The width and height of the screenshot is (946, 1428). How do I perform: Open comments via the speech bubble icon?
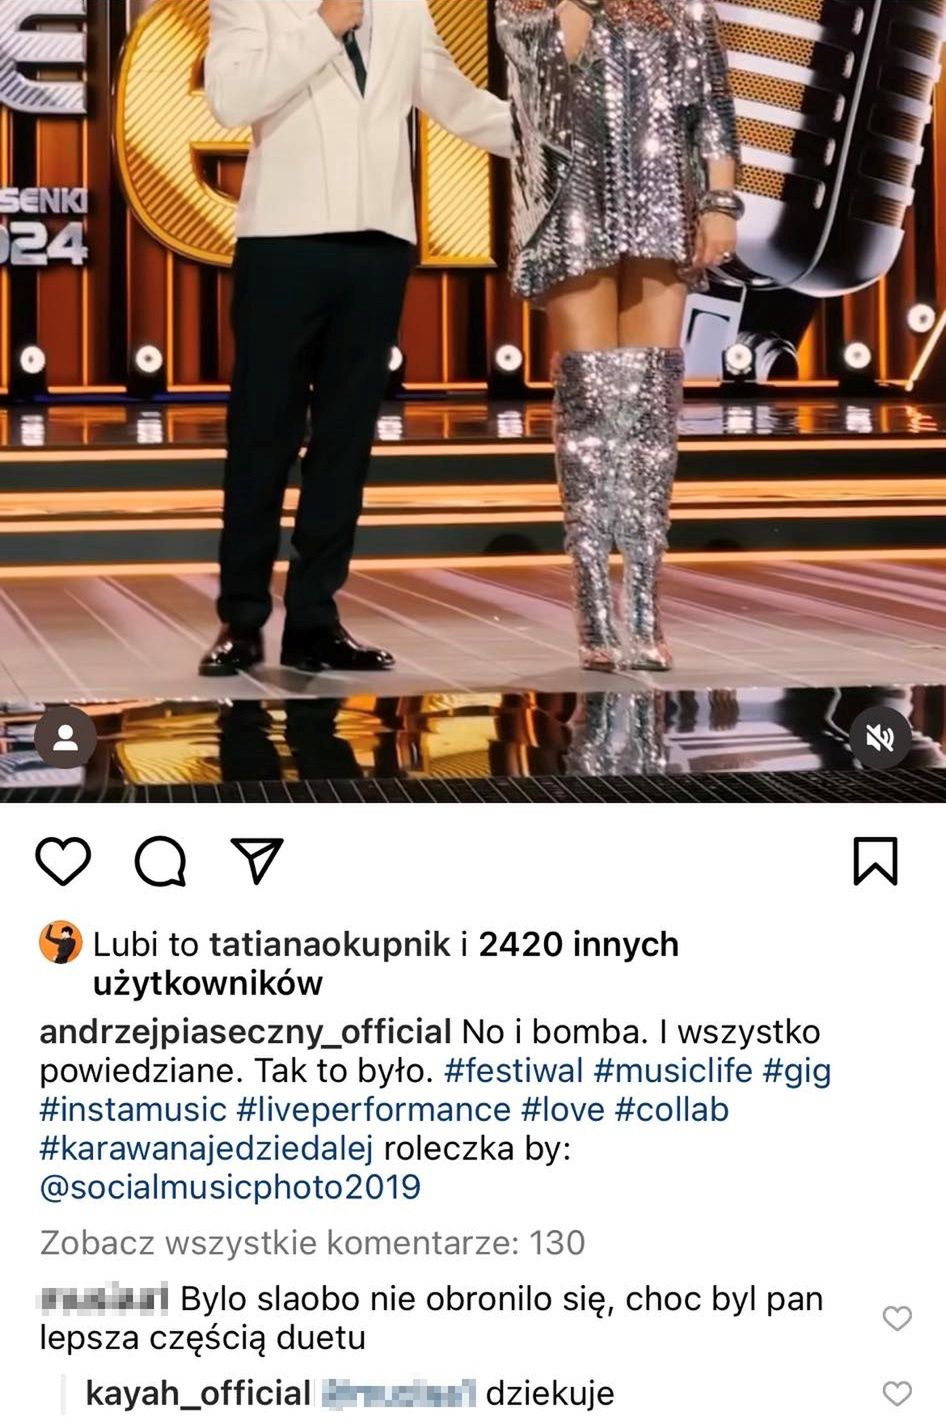(160, 861)
